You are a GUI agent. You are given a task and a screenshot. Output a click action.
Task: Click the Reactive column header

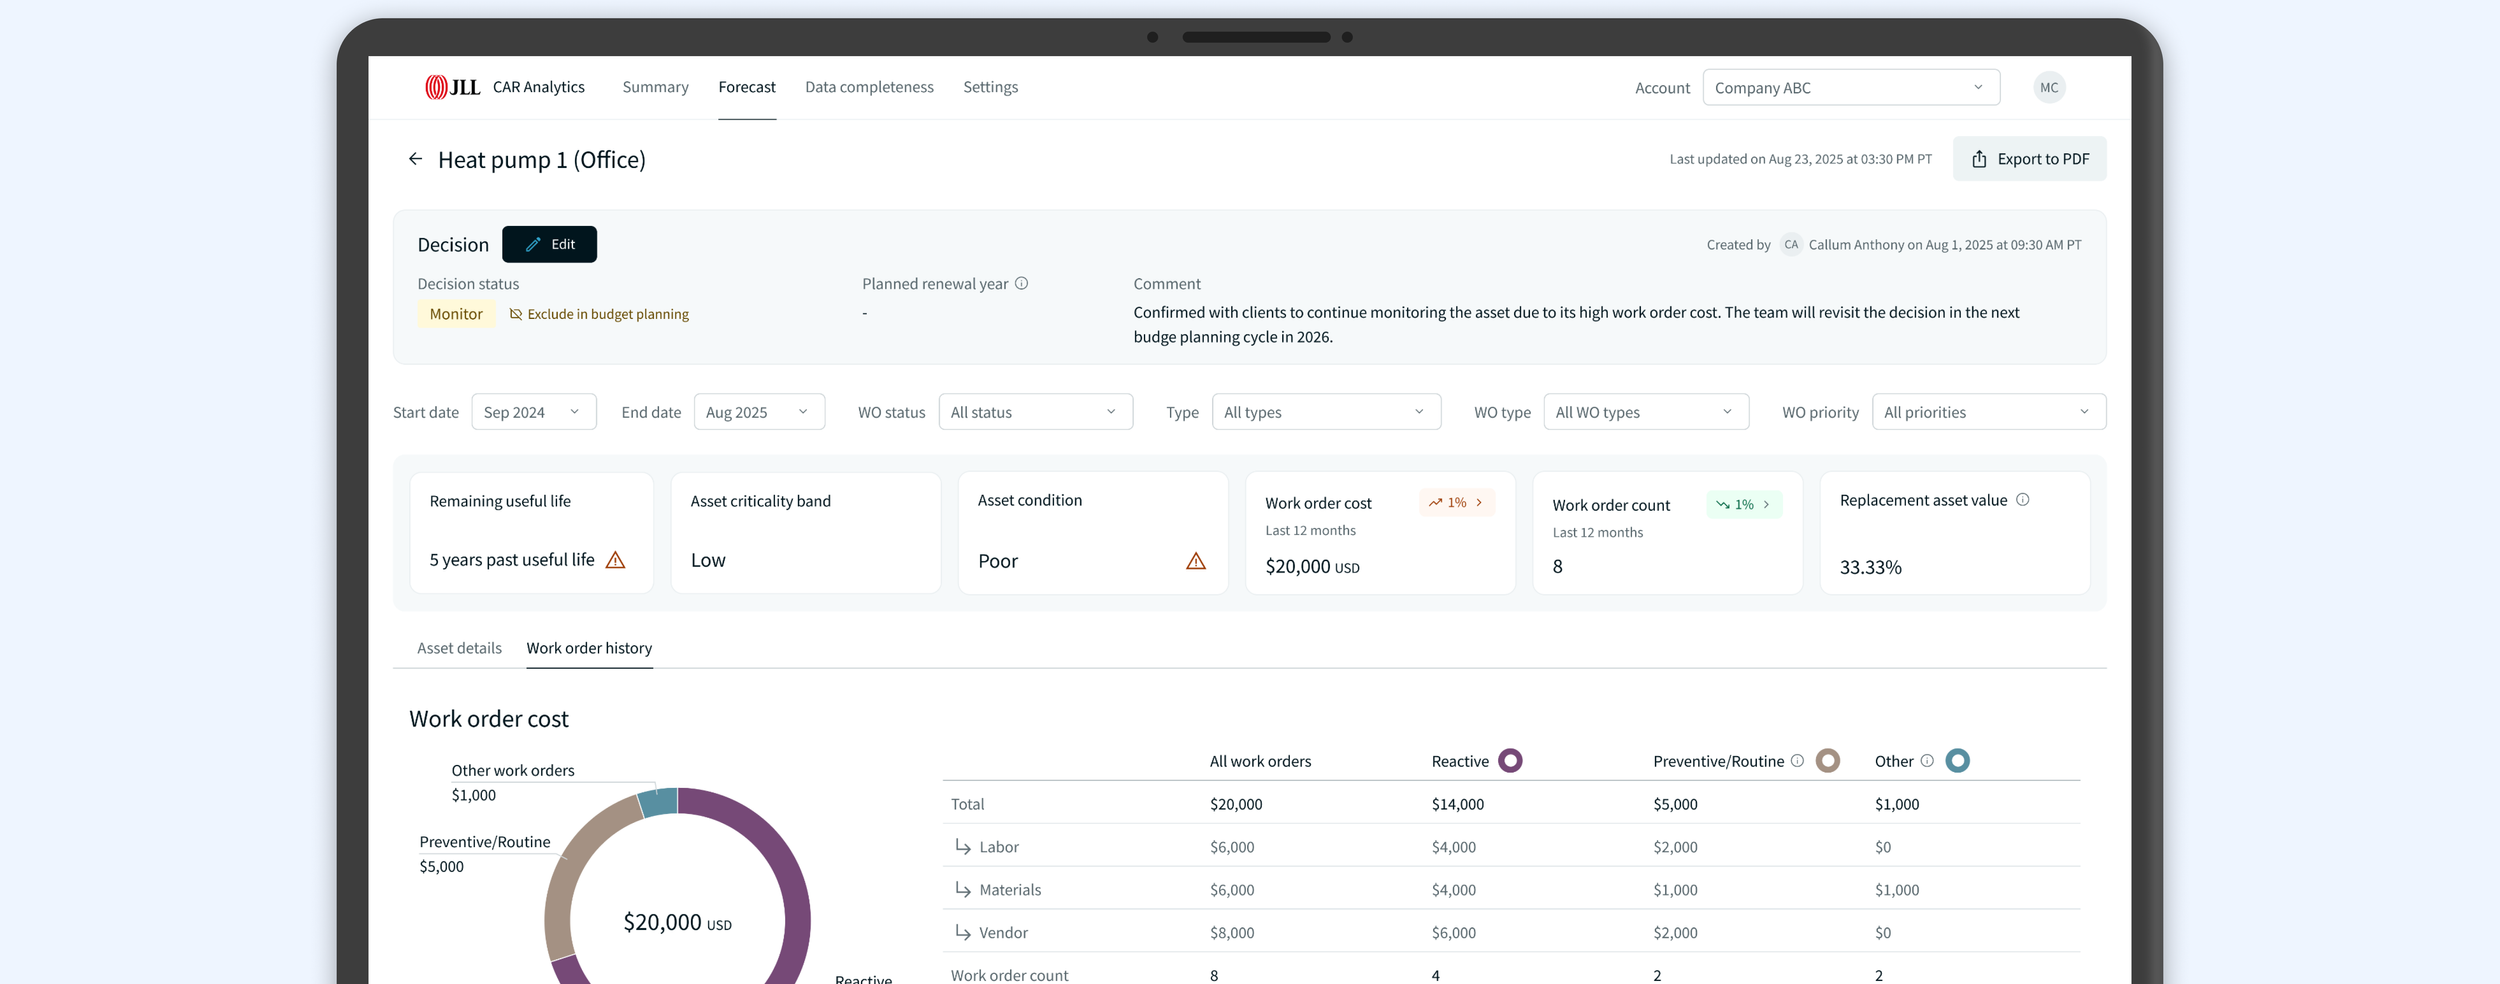[x=1460, y=761]
